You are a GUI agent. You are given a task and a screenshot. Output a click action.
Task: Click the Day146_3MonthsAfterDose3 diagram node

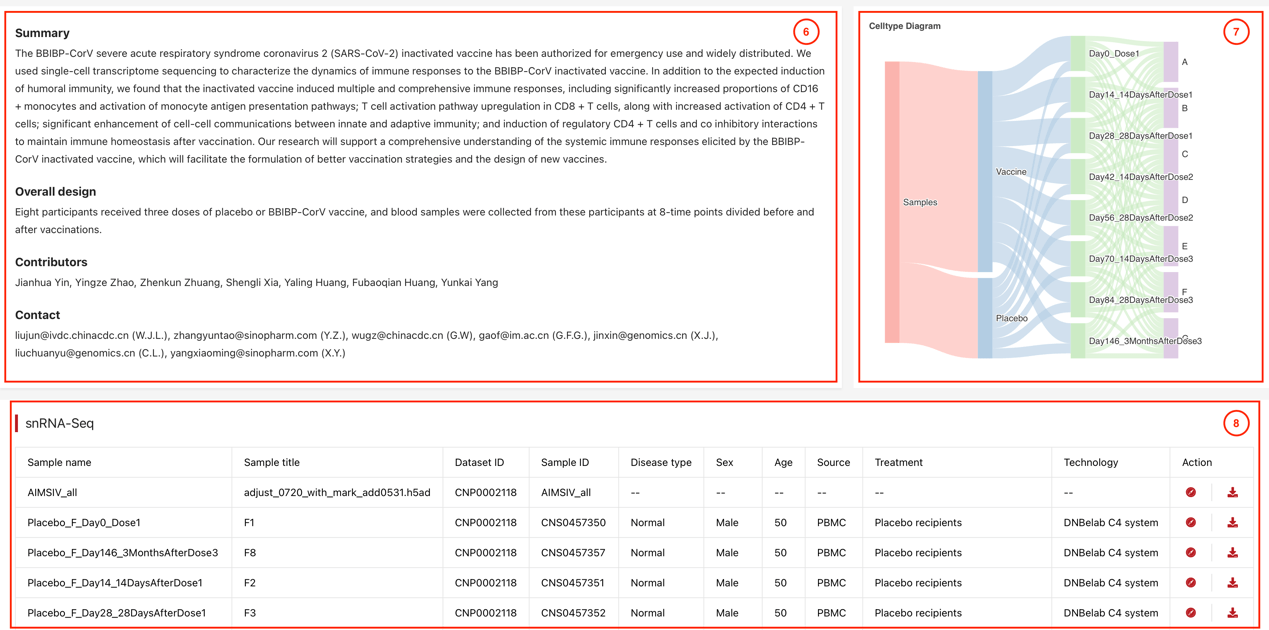click(1078, 341)
